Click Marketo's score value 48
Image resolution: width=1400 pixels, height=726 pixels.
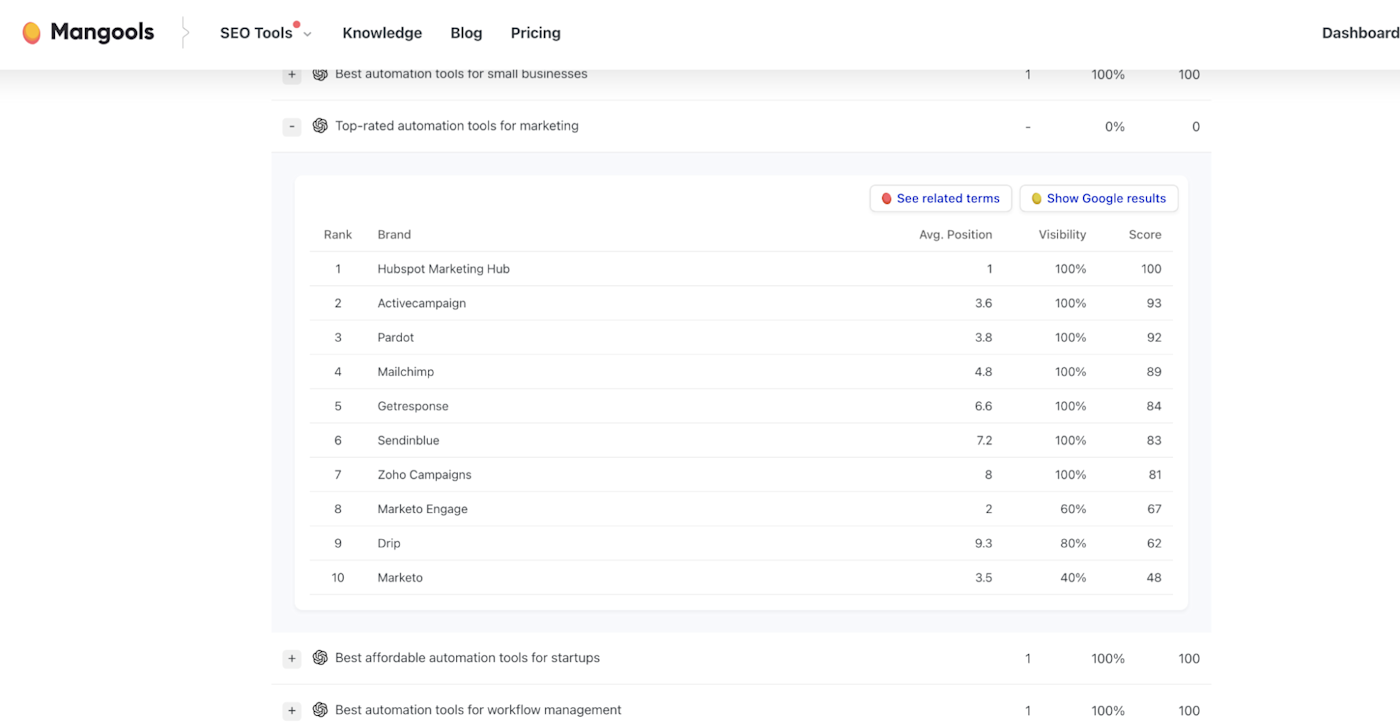pos(1154,578)
